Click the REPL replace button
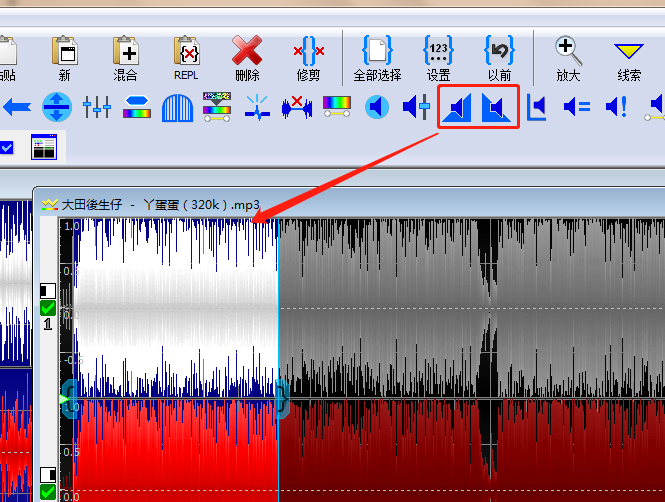 (x=186, y=57)
